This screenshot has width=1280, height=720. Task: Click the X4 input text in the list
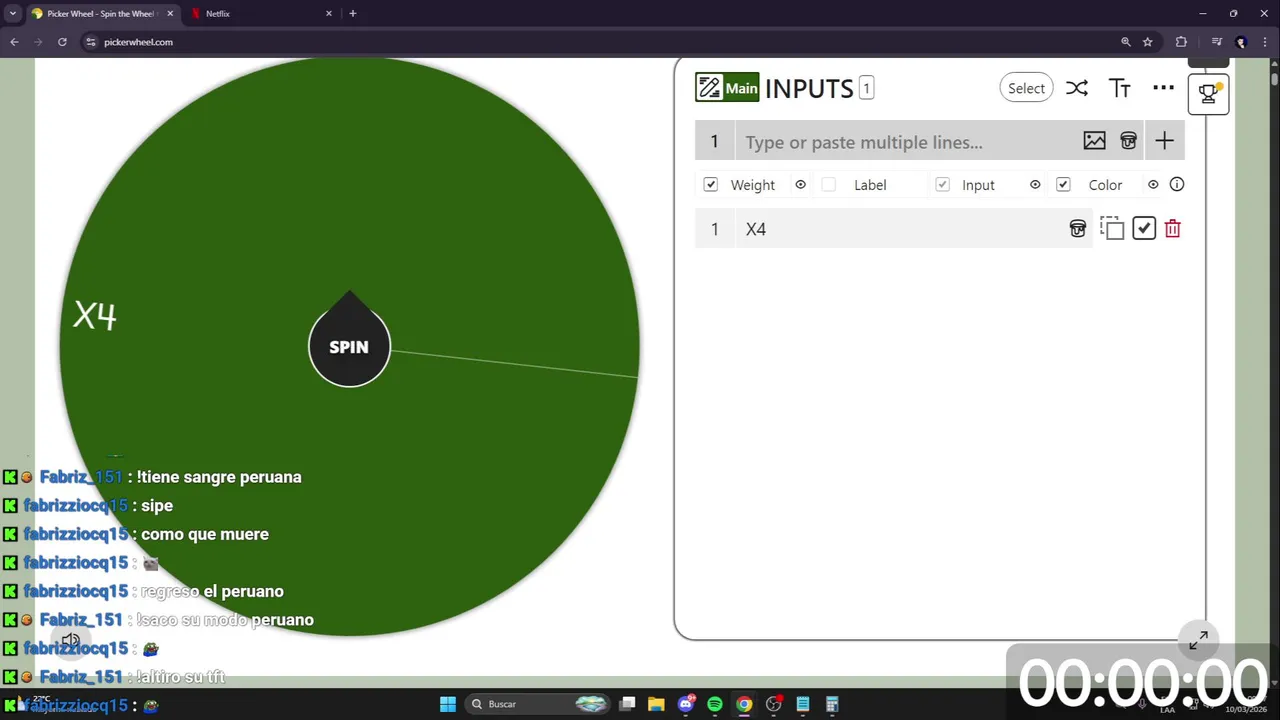pyautogui.click(x=756, y=229)
